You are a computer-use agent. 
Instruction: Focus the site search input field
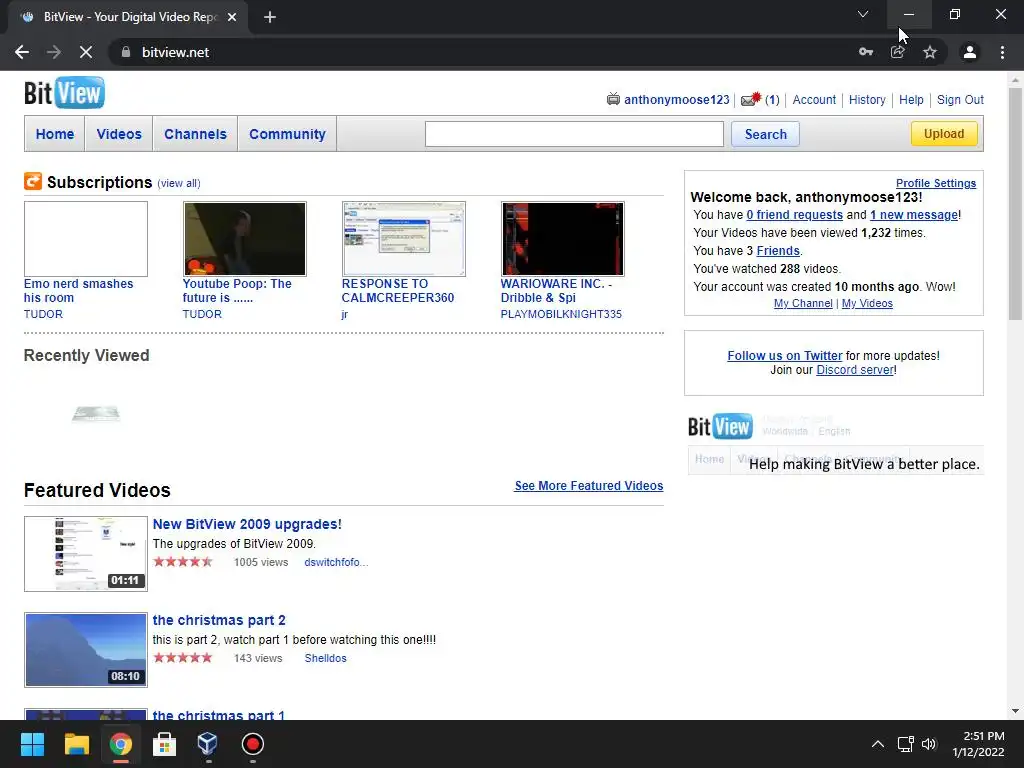574,134
